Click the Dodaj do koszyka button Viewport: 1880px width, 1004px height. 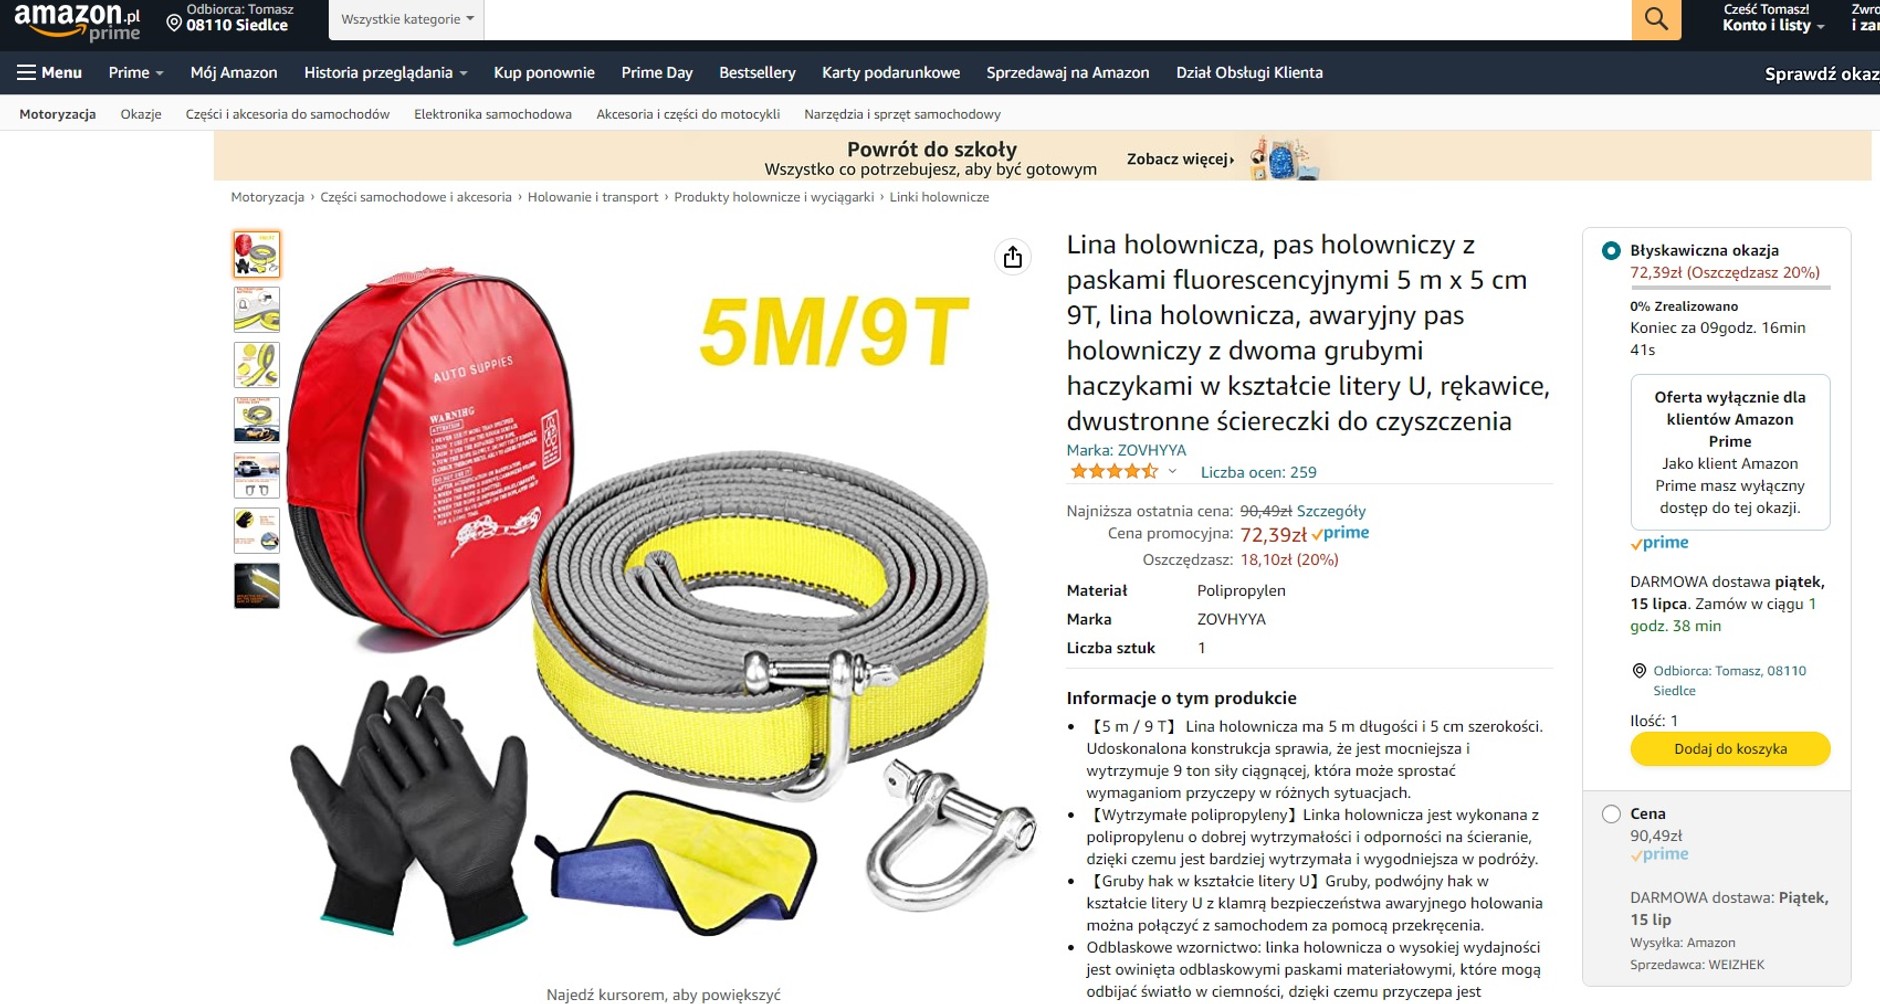pos(1730,749)
